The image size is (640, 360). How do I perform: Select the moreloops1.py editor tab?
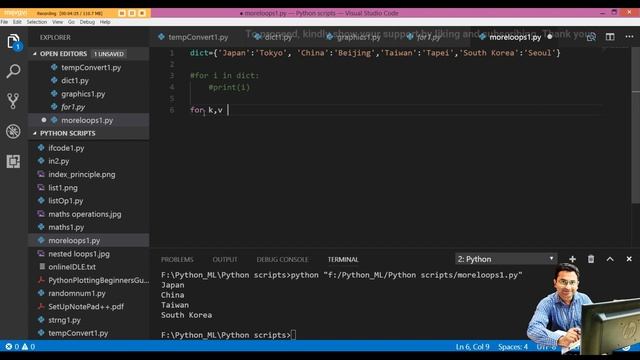[515, 37]
